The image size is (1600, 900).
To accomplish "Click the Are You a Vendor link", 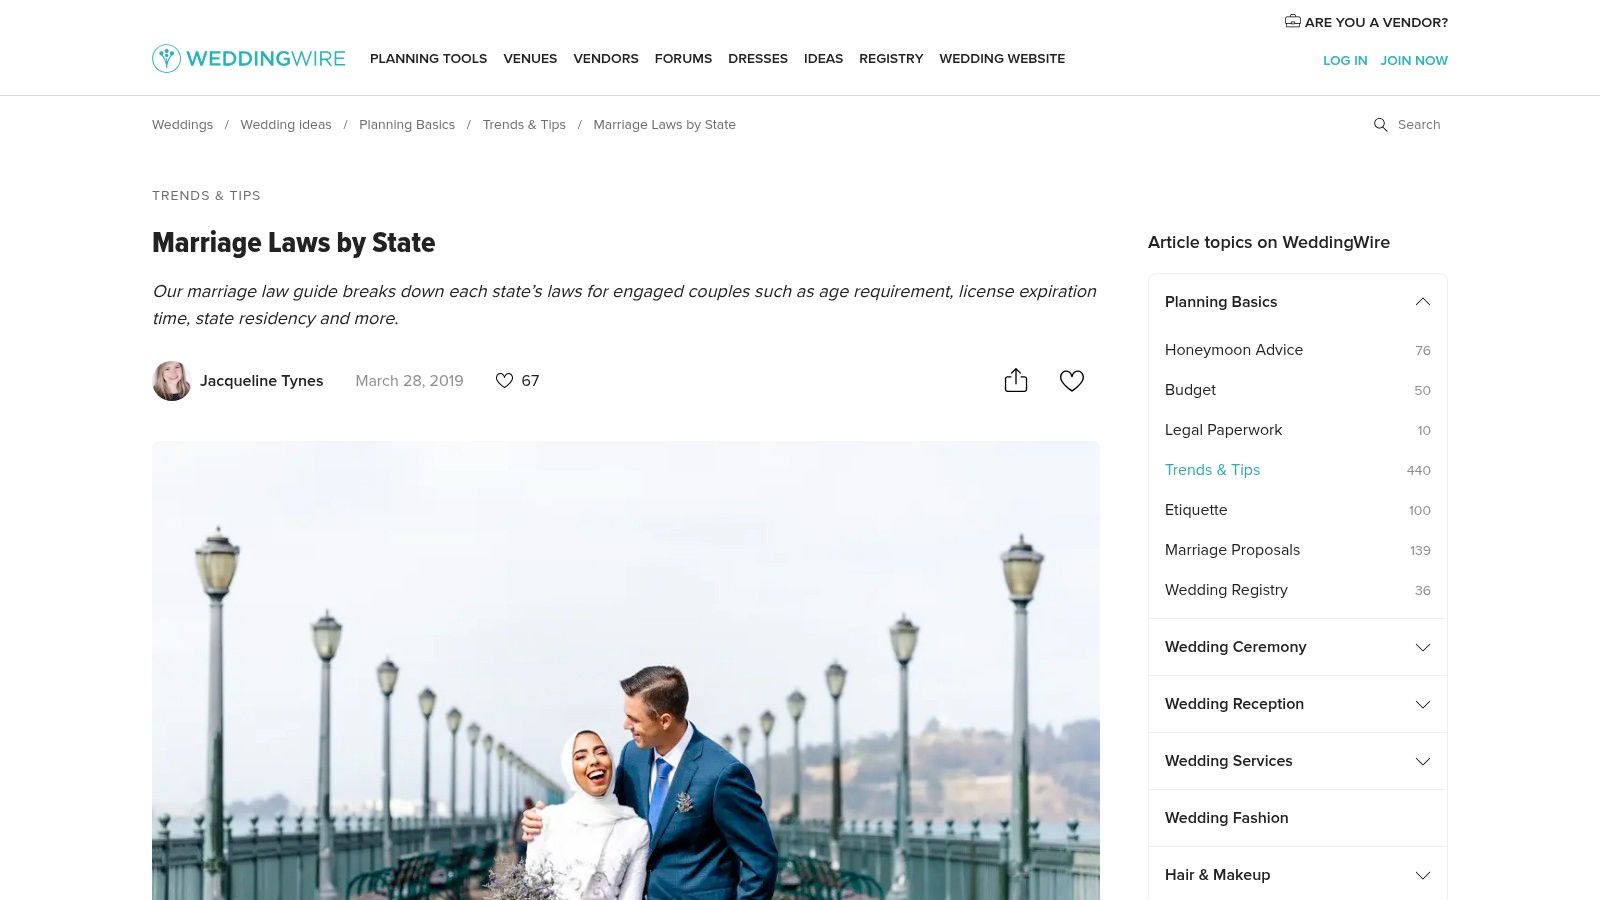I will pos(1376,22).
